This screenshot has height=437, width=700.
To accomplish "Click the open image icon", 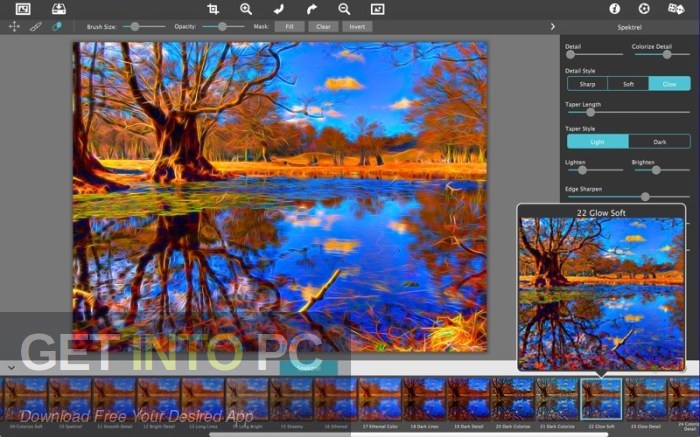I will click(23, 8).
